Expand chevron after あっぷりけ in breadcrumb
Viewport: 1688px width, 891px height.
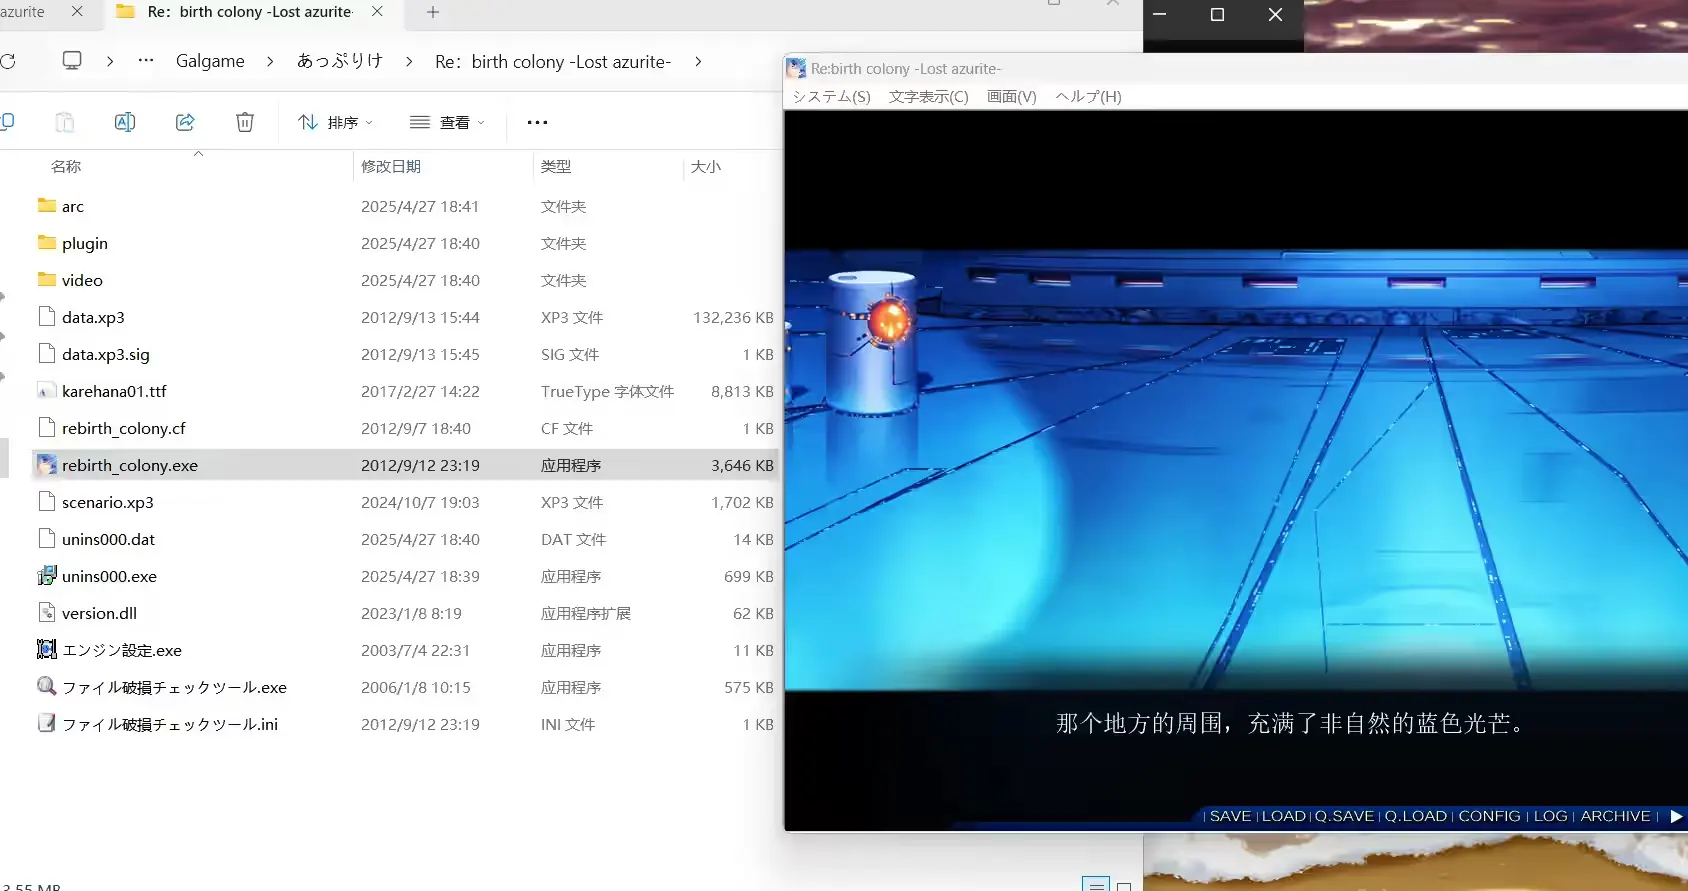point(409,61)
